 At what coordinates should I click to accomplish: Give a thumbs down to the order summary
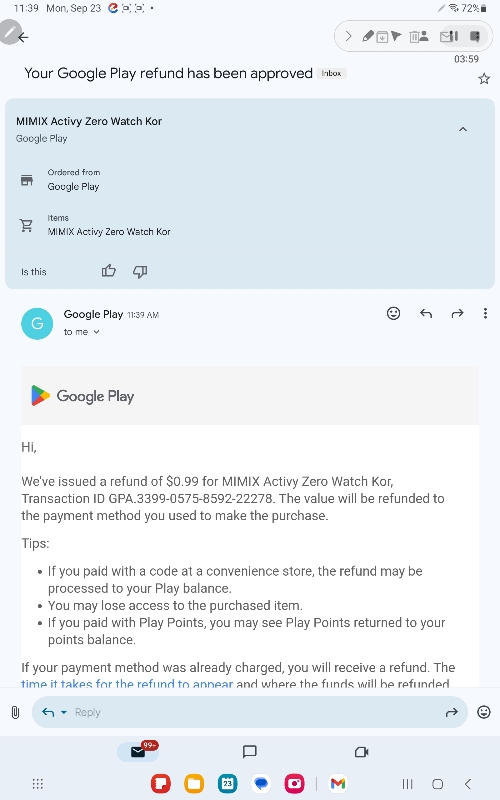[140, 271]
